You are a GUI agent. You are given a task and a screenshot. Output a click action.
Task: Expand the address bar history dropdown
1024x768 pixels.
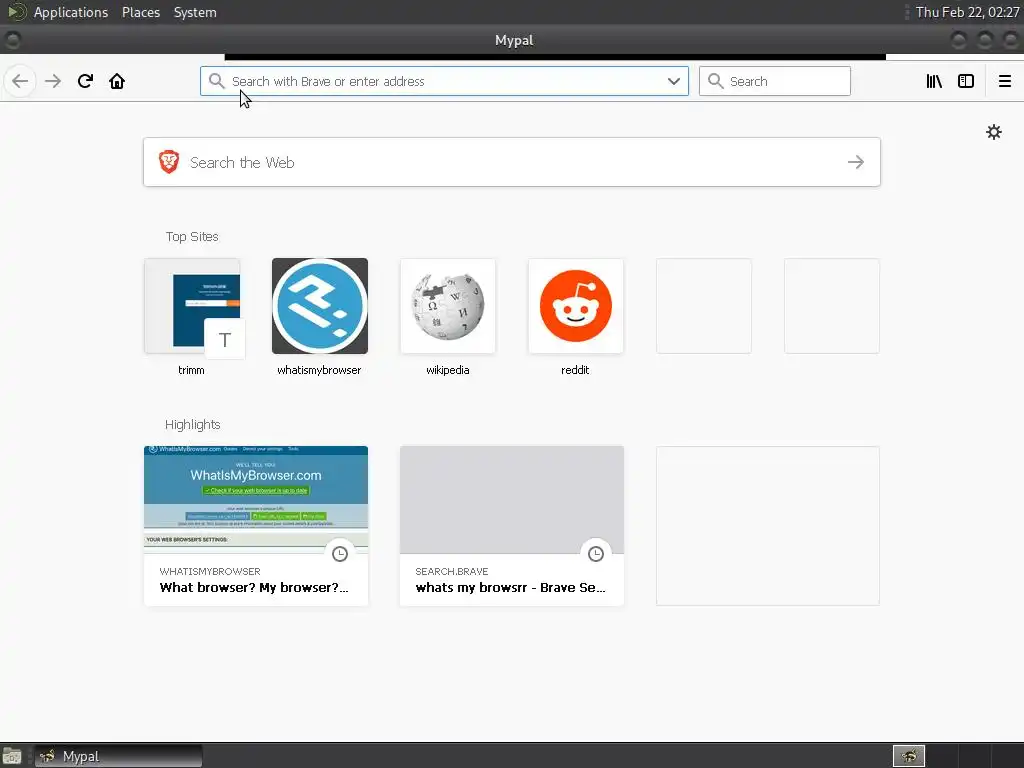click(674, 81)
